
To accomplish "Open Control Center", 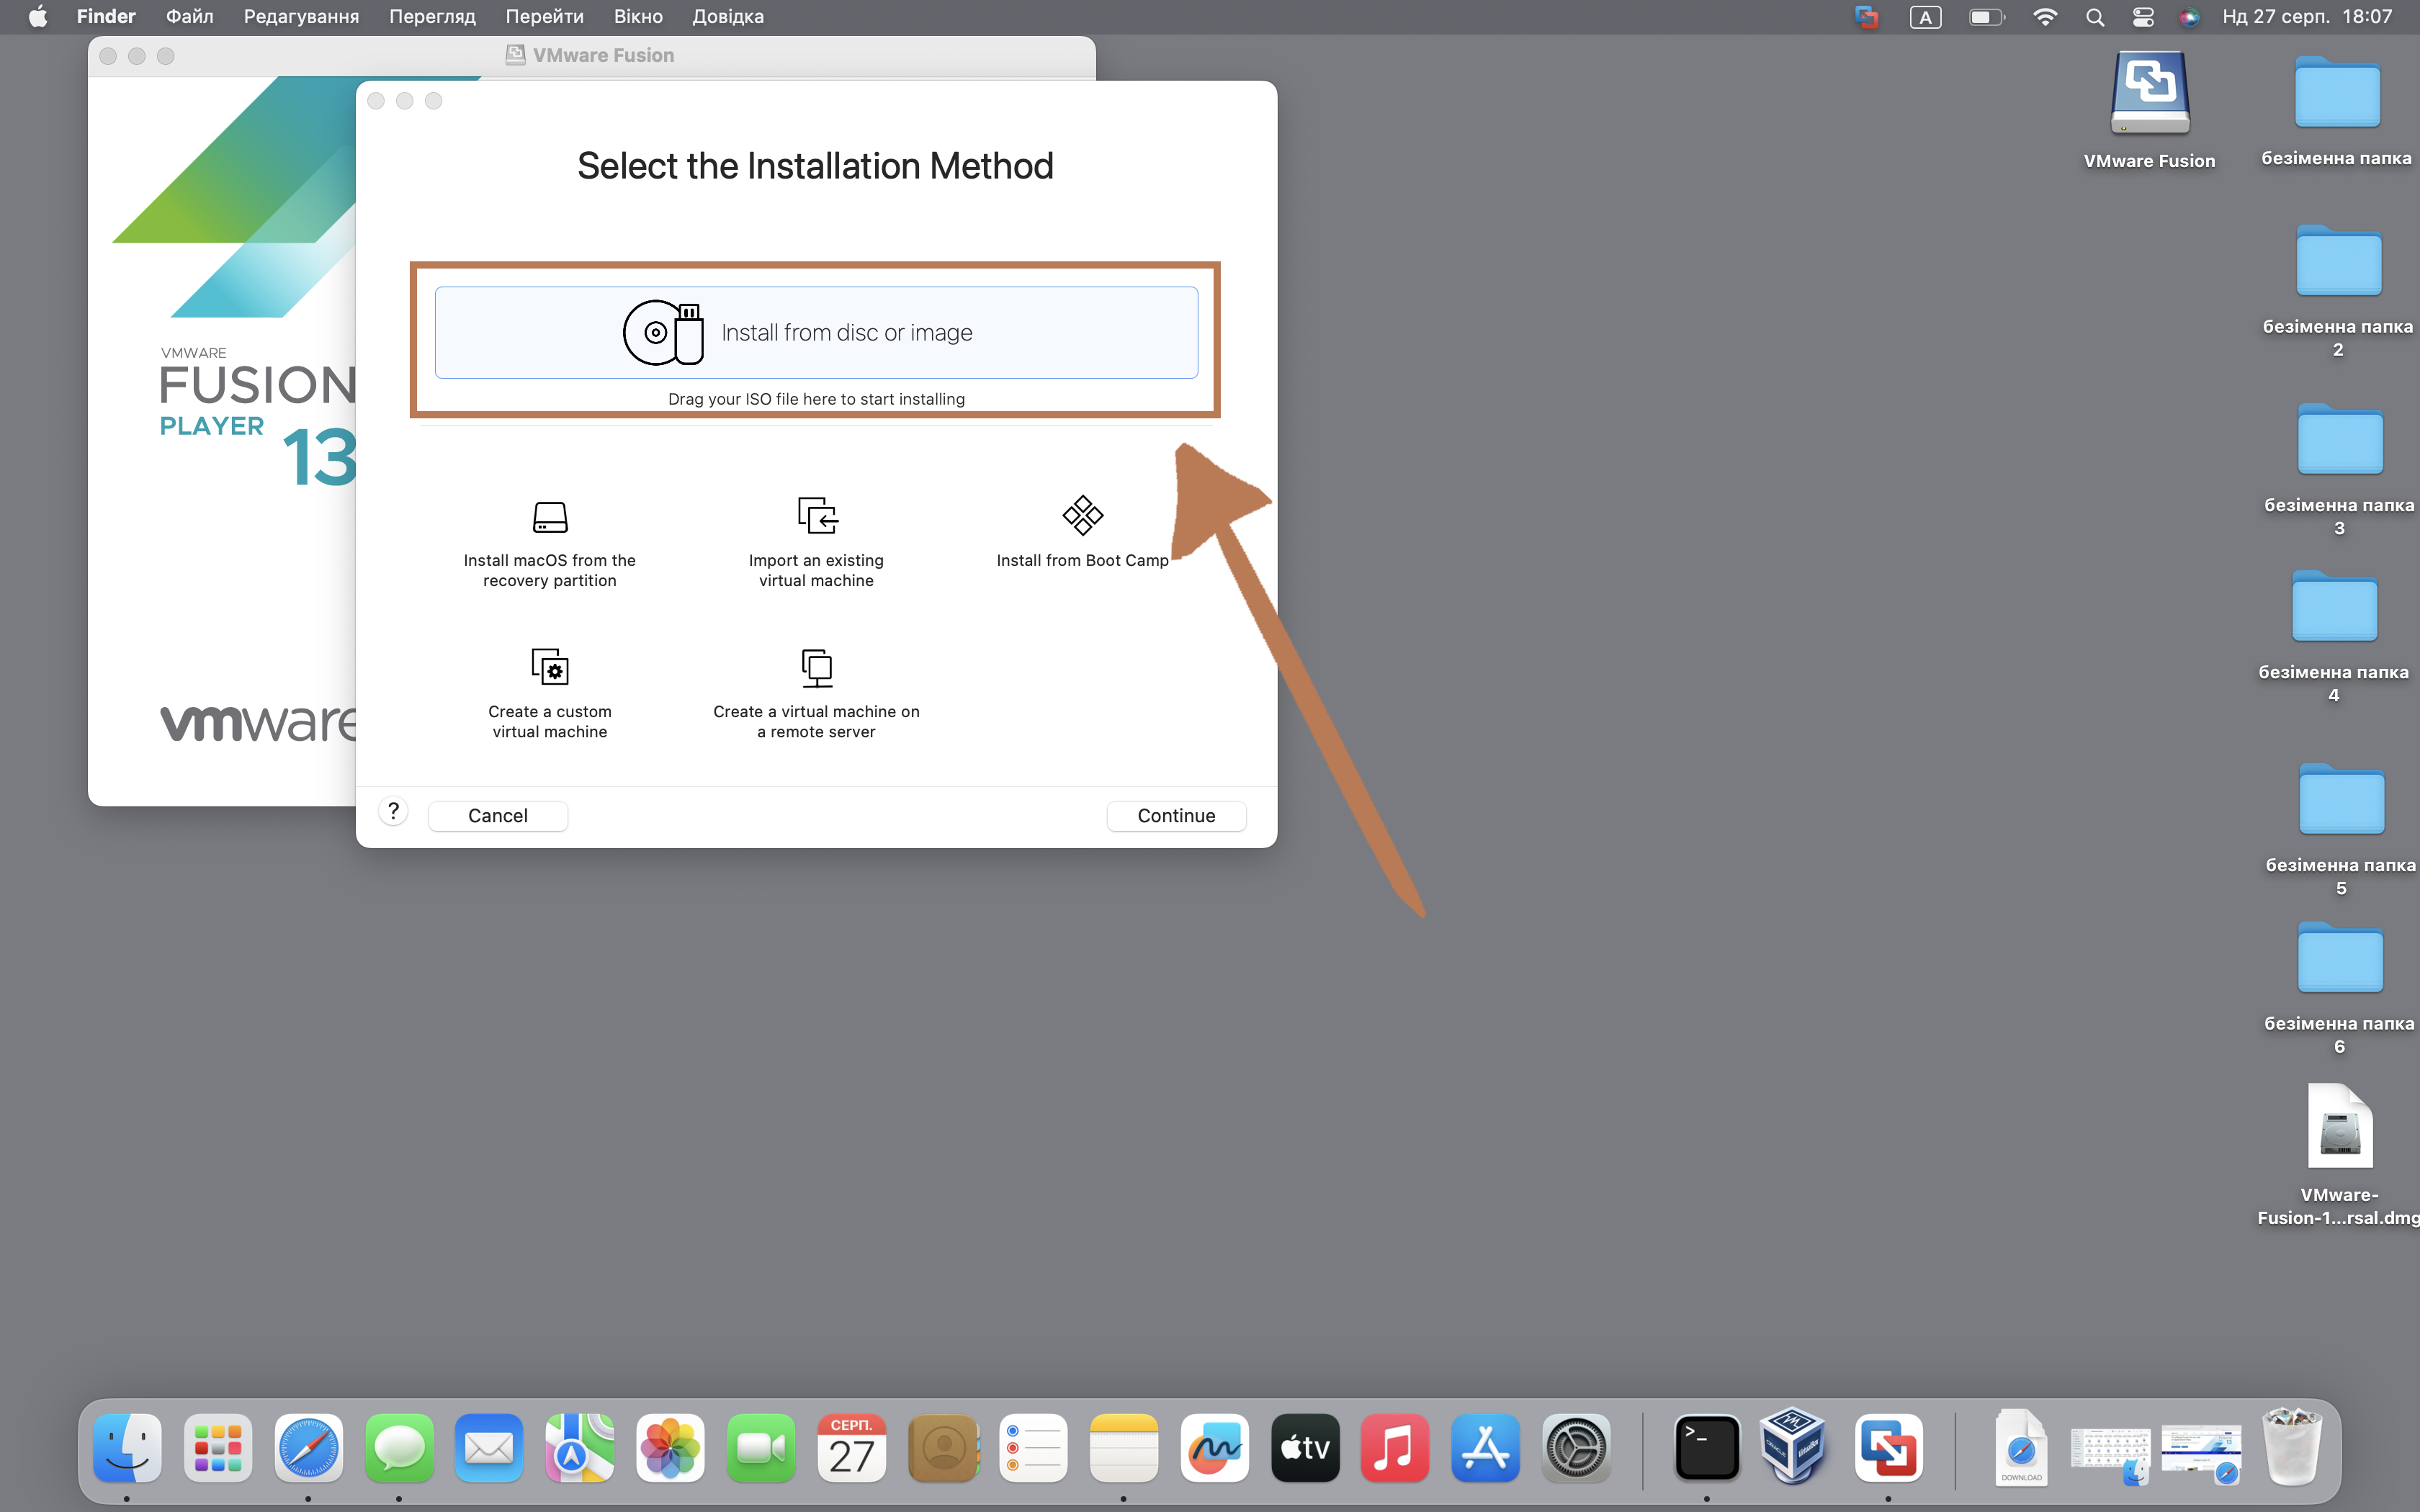I will 2143,17.
